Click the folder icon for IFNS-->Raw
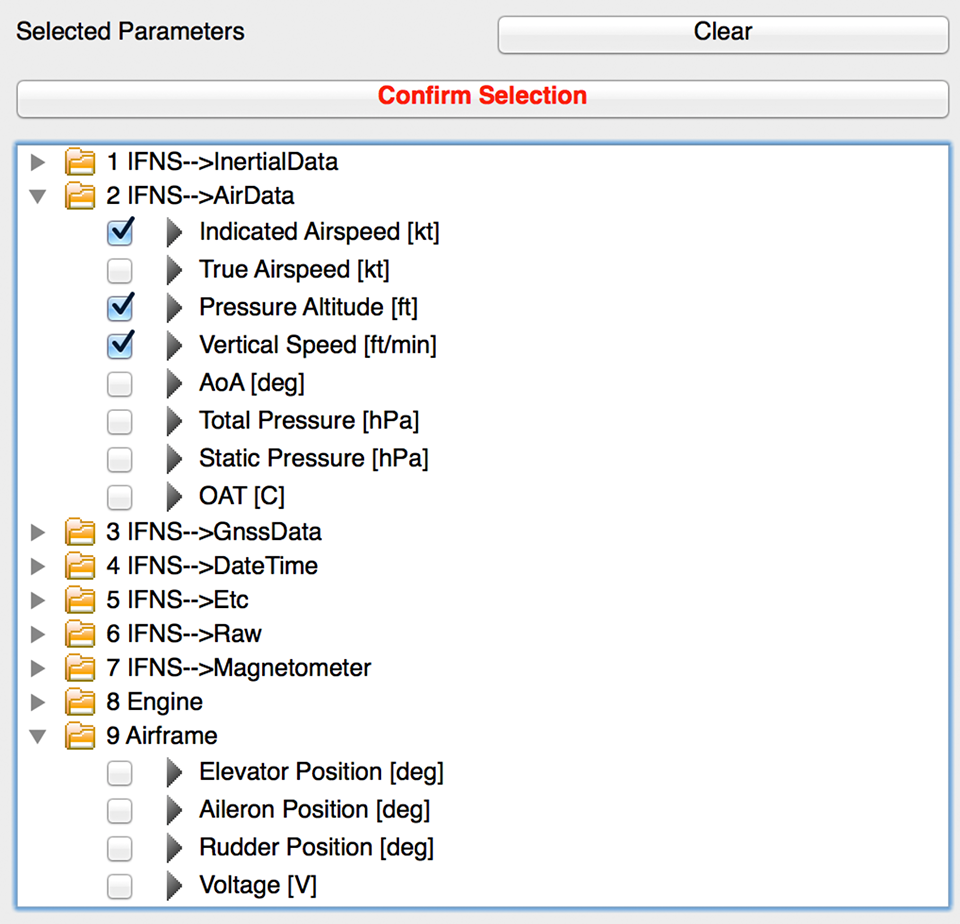 tap(80, 634)
